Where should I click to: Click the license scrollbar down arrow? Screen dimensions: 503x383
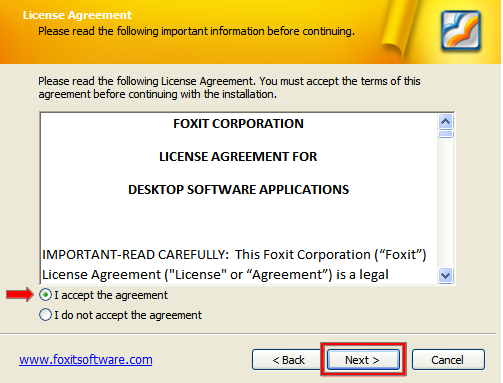pos(446,276)
